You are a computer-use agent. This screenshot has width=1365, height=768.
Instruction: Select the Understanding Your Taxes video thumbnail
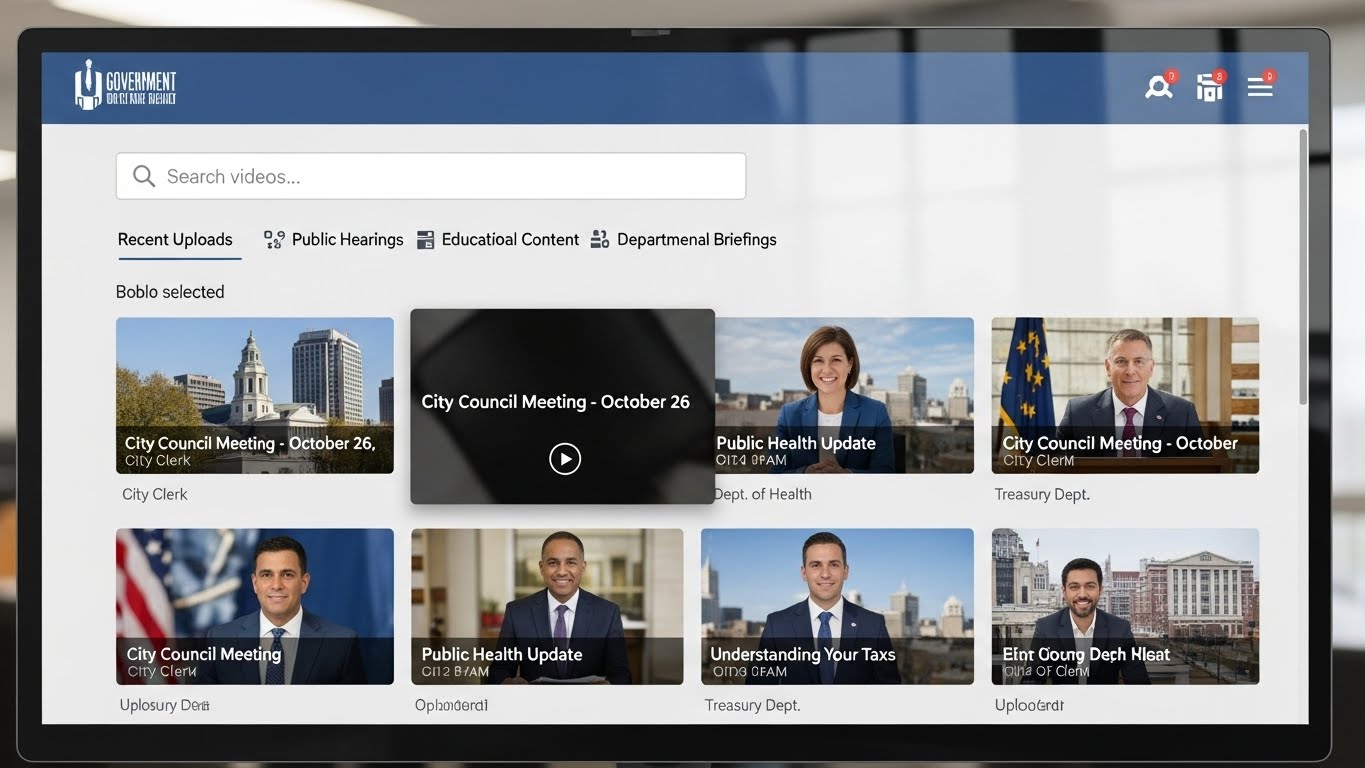837,606
